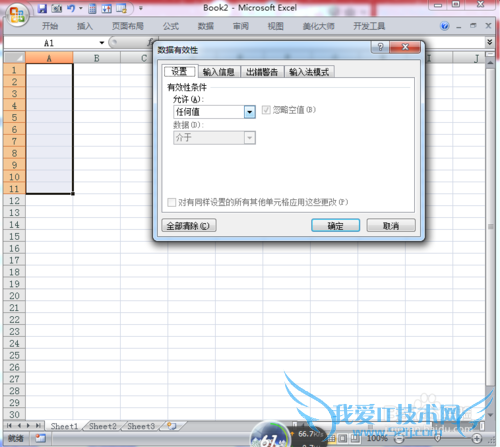Screen dimensions: 500x447
Task: Open the 审阅 ribbon tab
Action: point(241,26)
